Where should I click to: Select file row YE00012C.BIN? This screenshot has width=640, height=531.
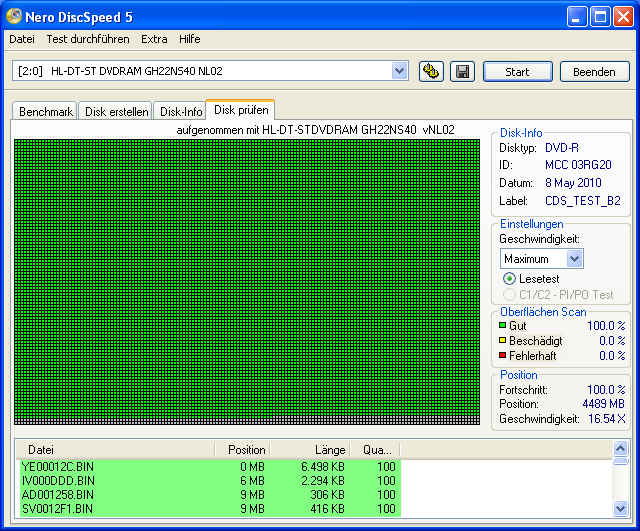tap(210, 467)
